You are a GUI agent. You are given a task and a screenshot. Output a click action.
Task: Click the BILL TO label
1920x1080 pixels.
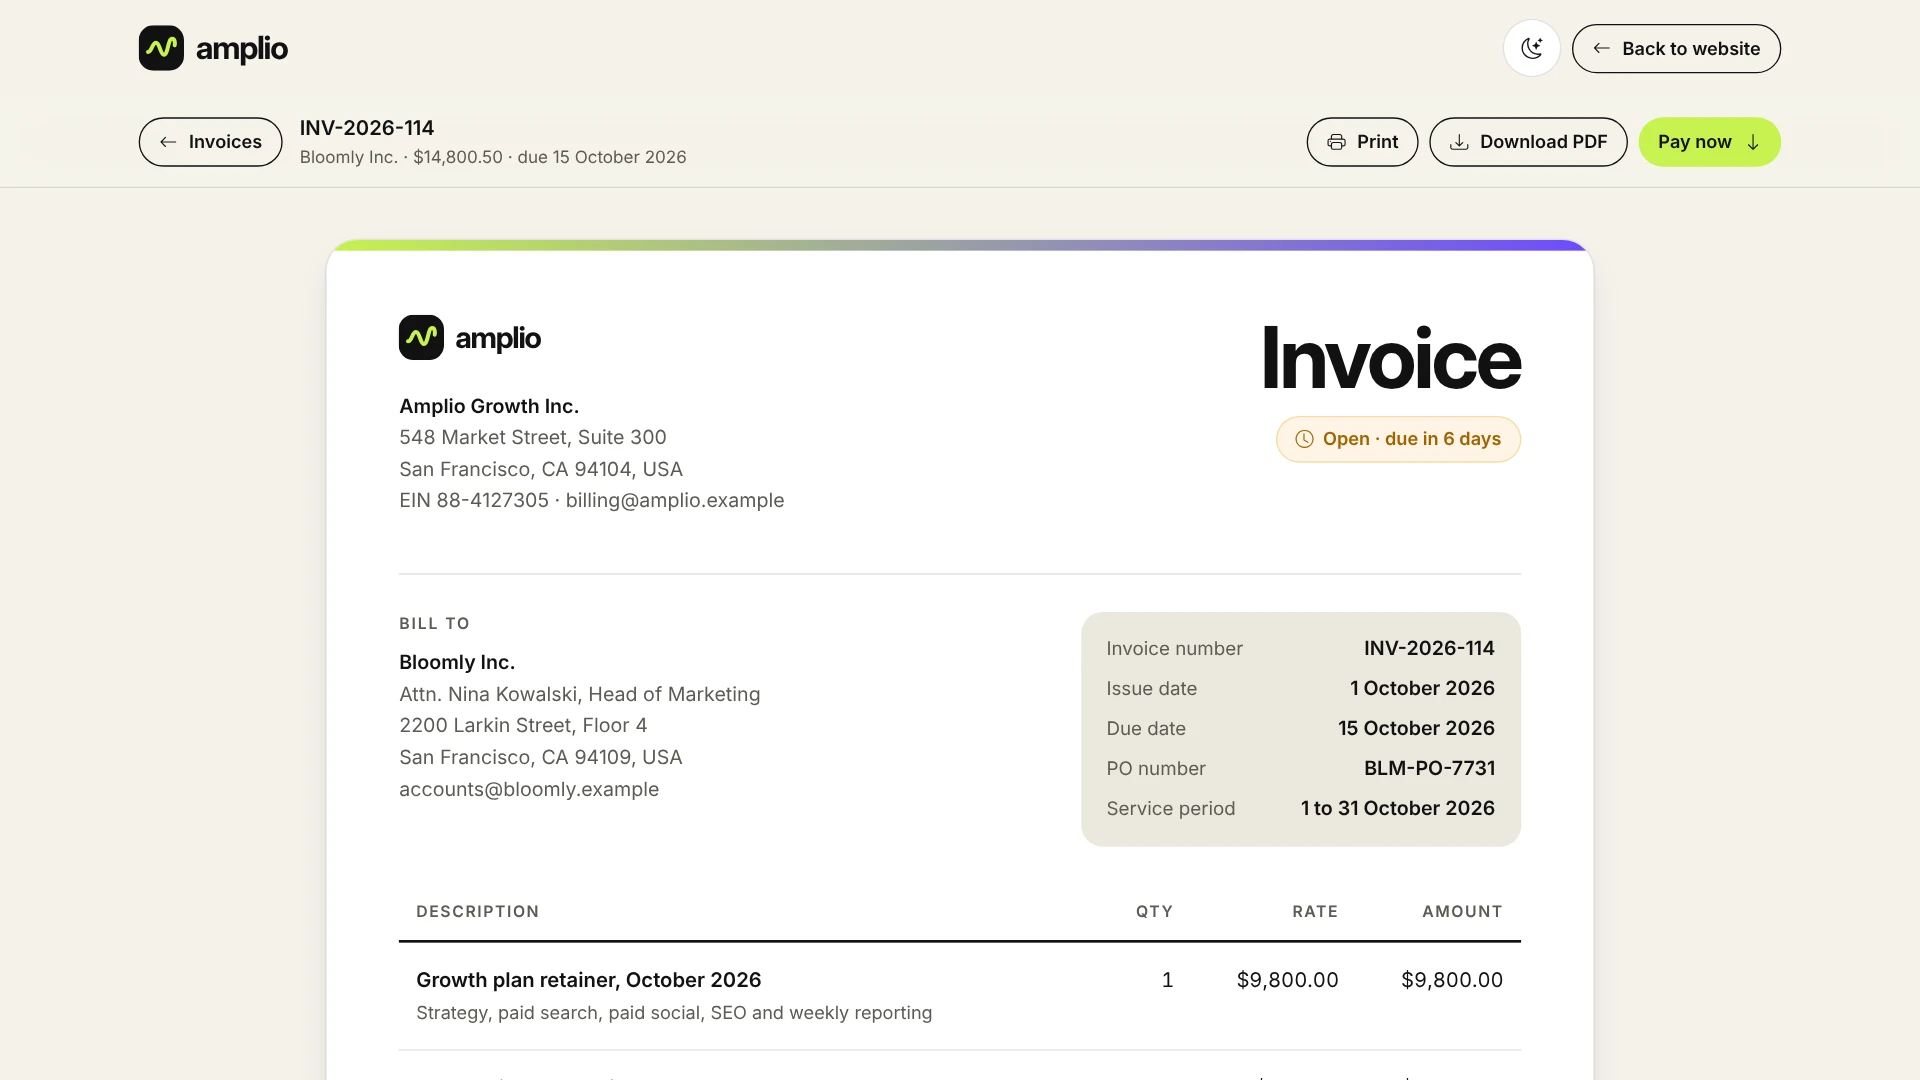point(434,623)
